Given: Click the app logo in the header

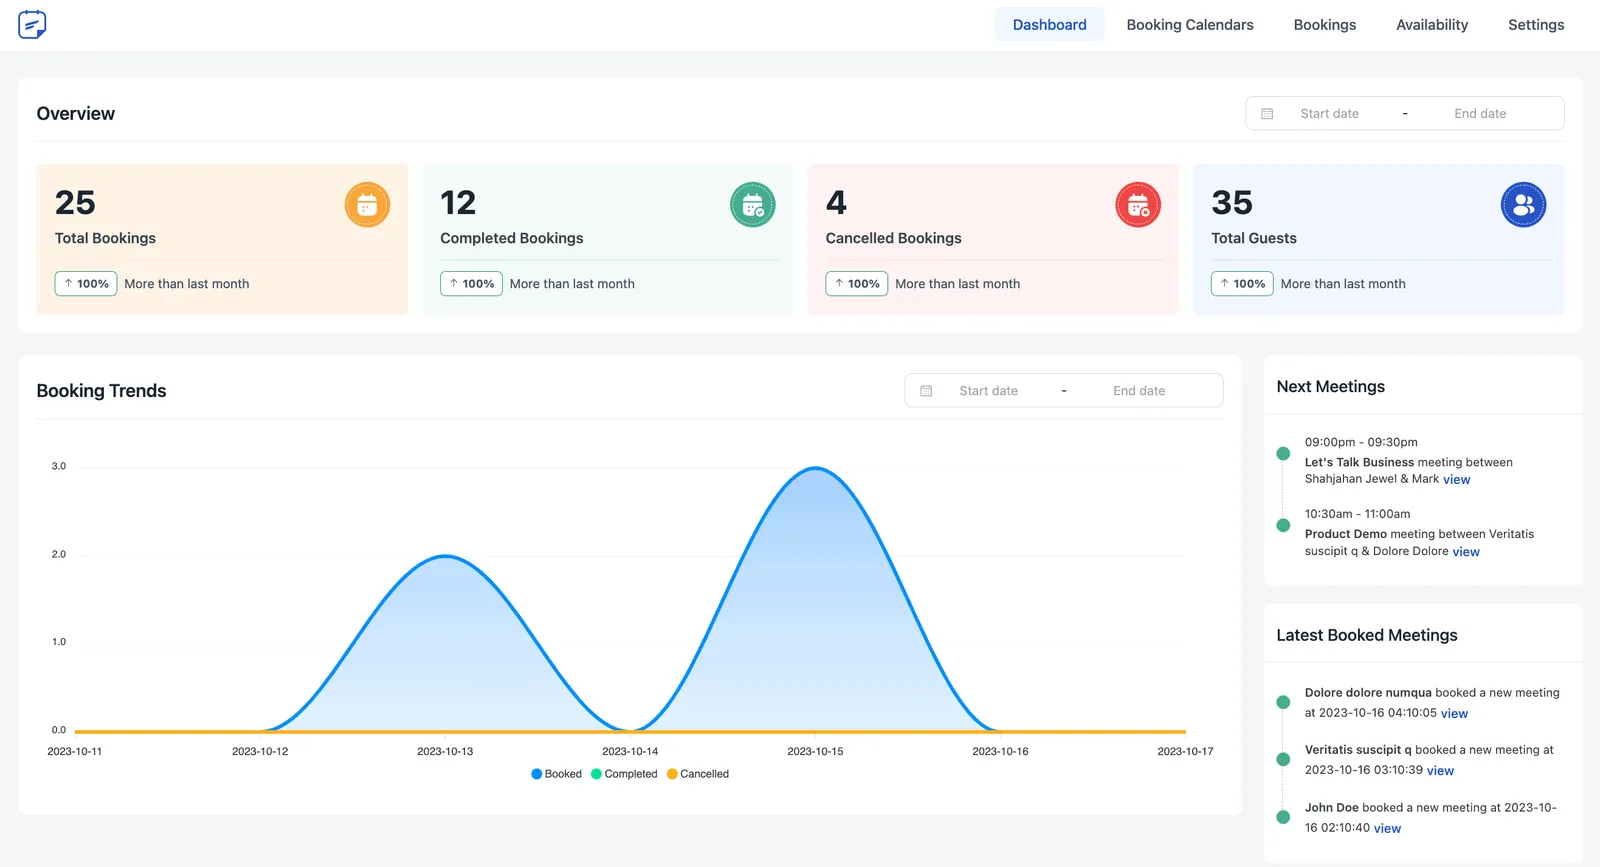Looking at the screenshot, I should (x=32, y=24).
